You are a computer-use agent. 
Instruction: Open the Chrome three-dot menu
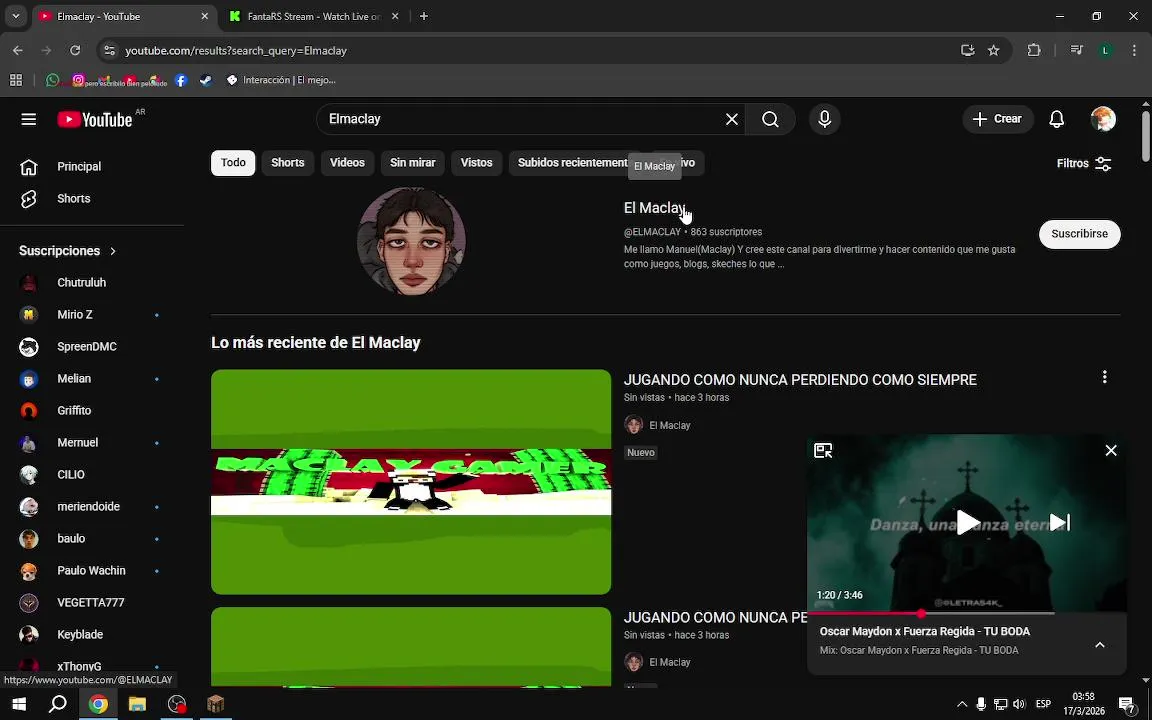[1134, 50]
